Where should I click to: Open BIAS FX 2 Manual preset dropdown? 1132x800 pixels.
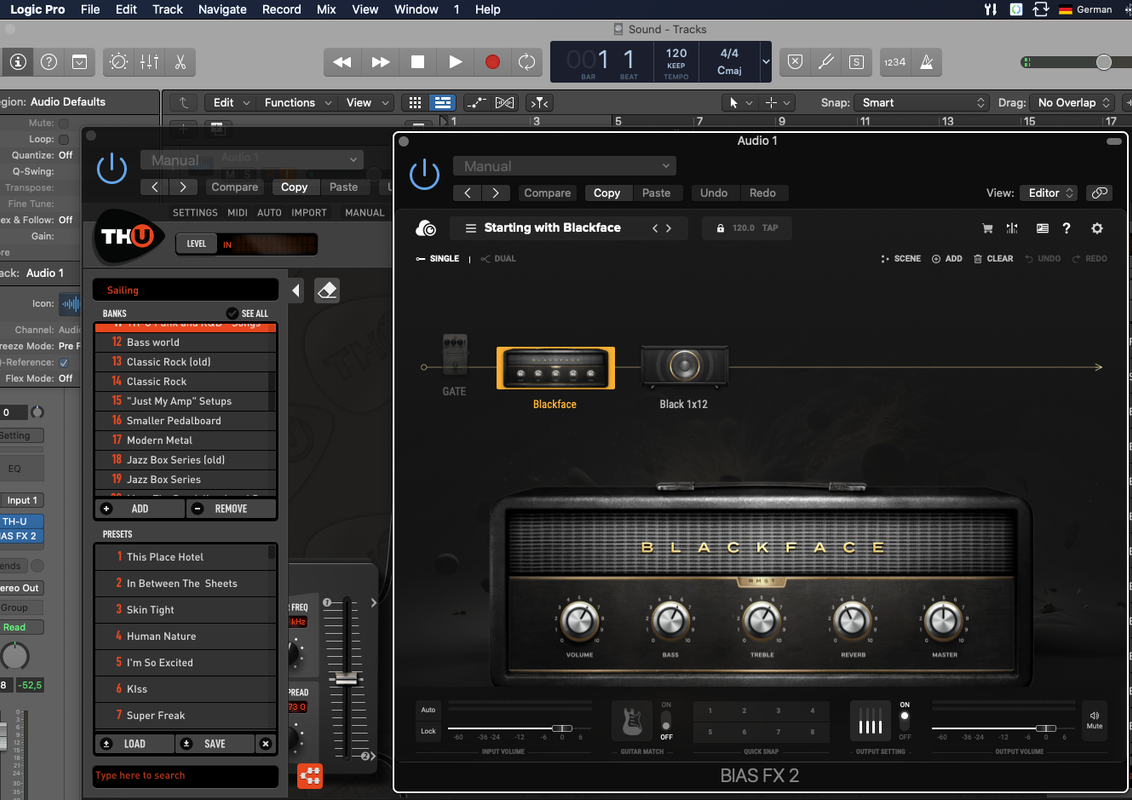coord(565,166)
